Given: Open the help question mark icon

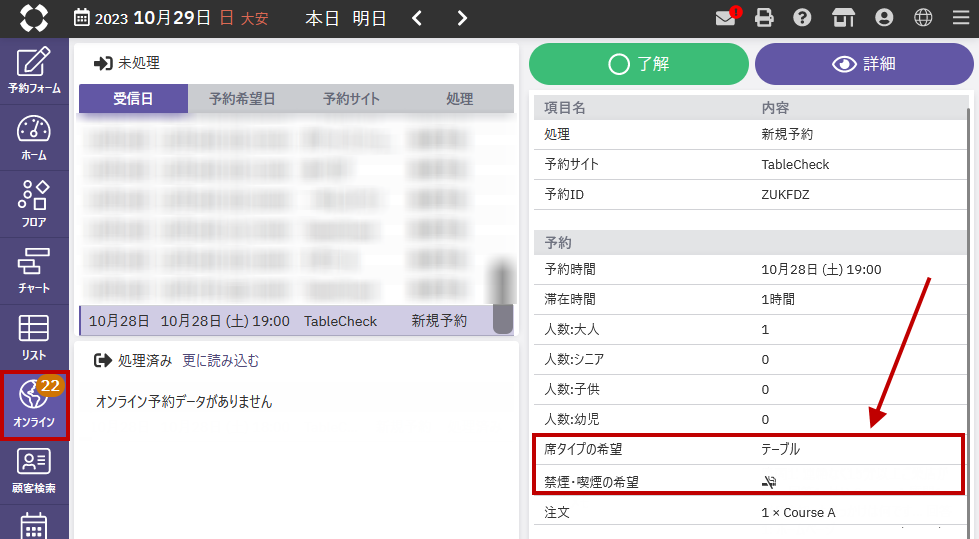Looking at the screenshot, I should point(802,18).
